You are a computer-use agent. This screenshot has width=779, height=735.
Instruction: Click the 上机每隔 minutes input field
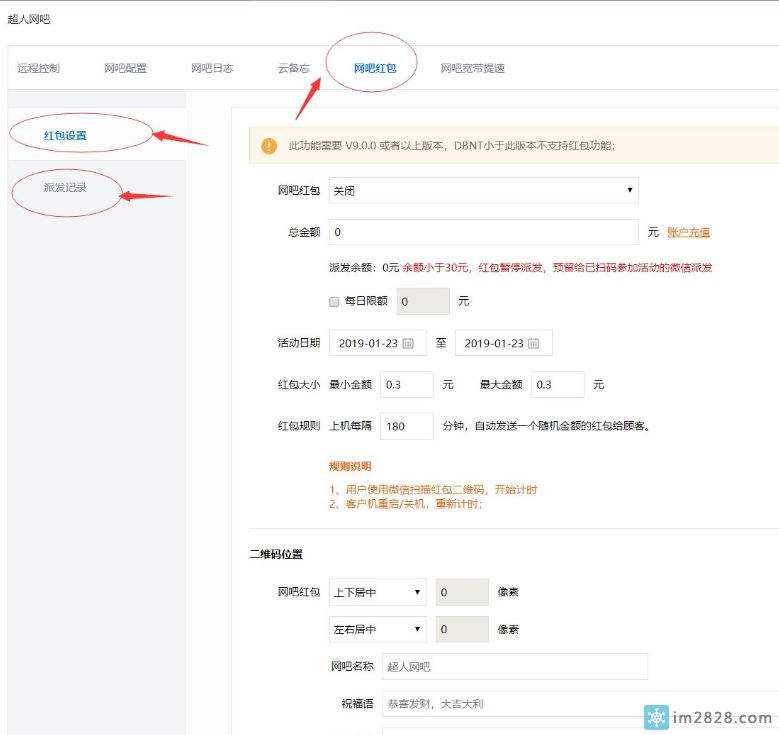pos(406,426)
